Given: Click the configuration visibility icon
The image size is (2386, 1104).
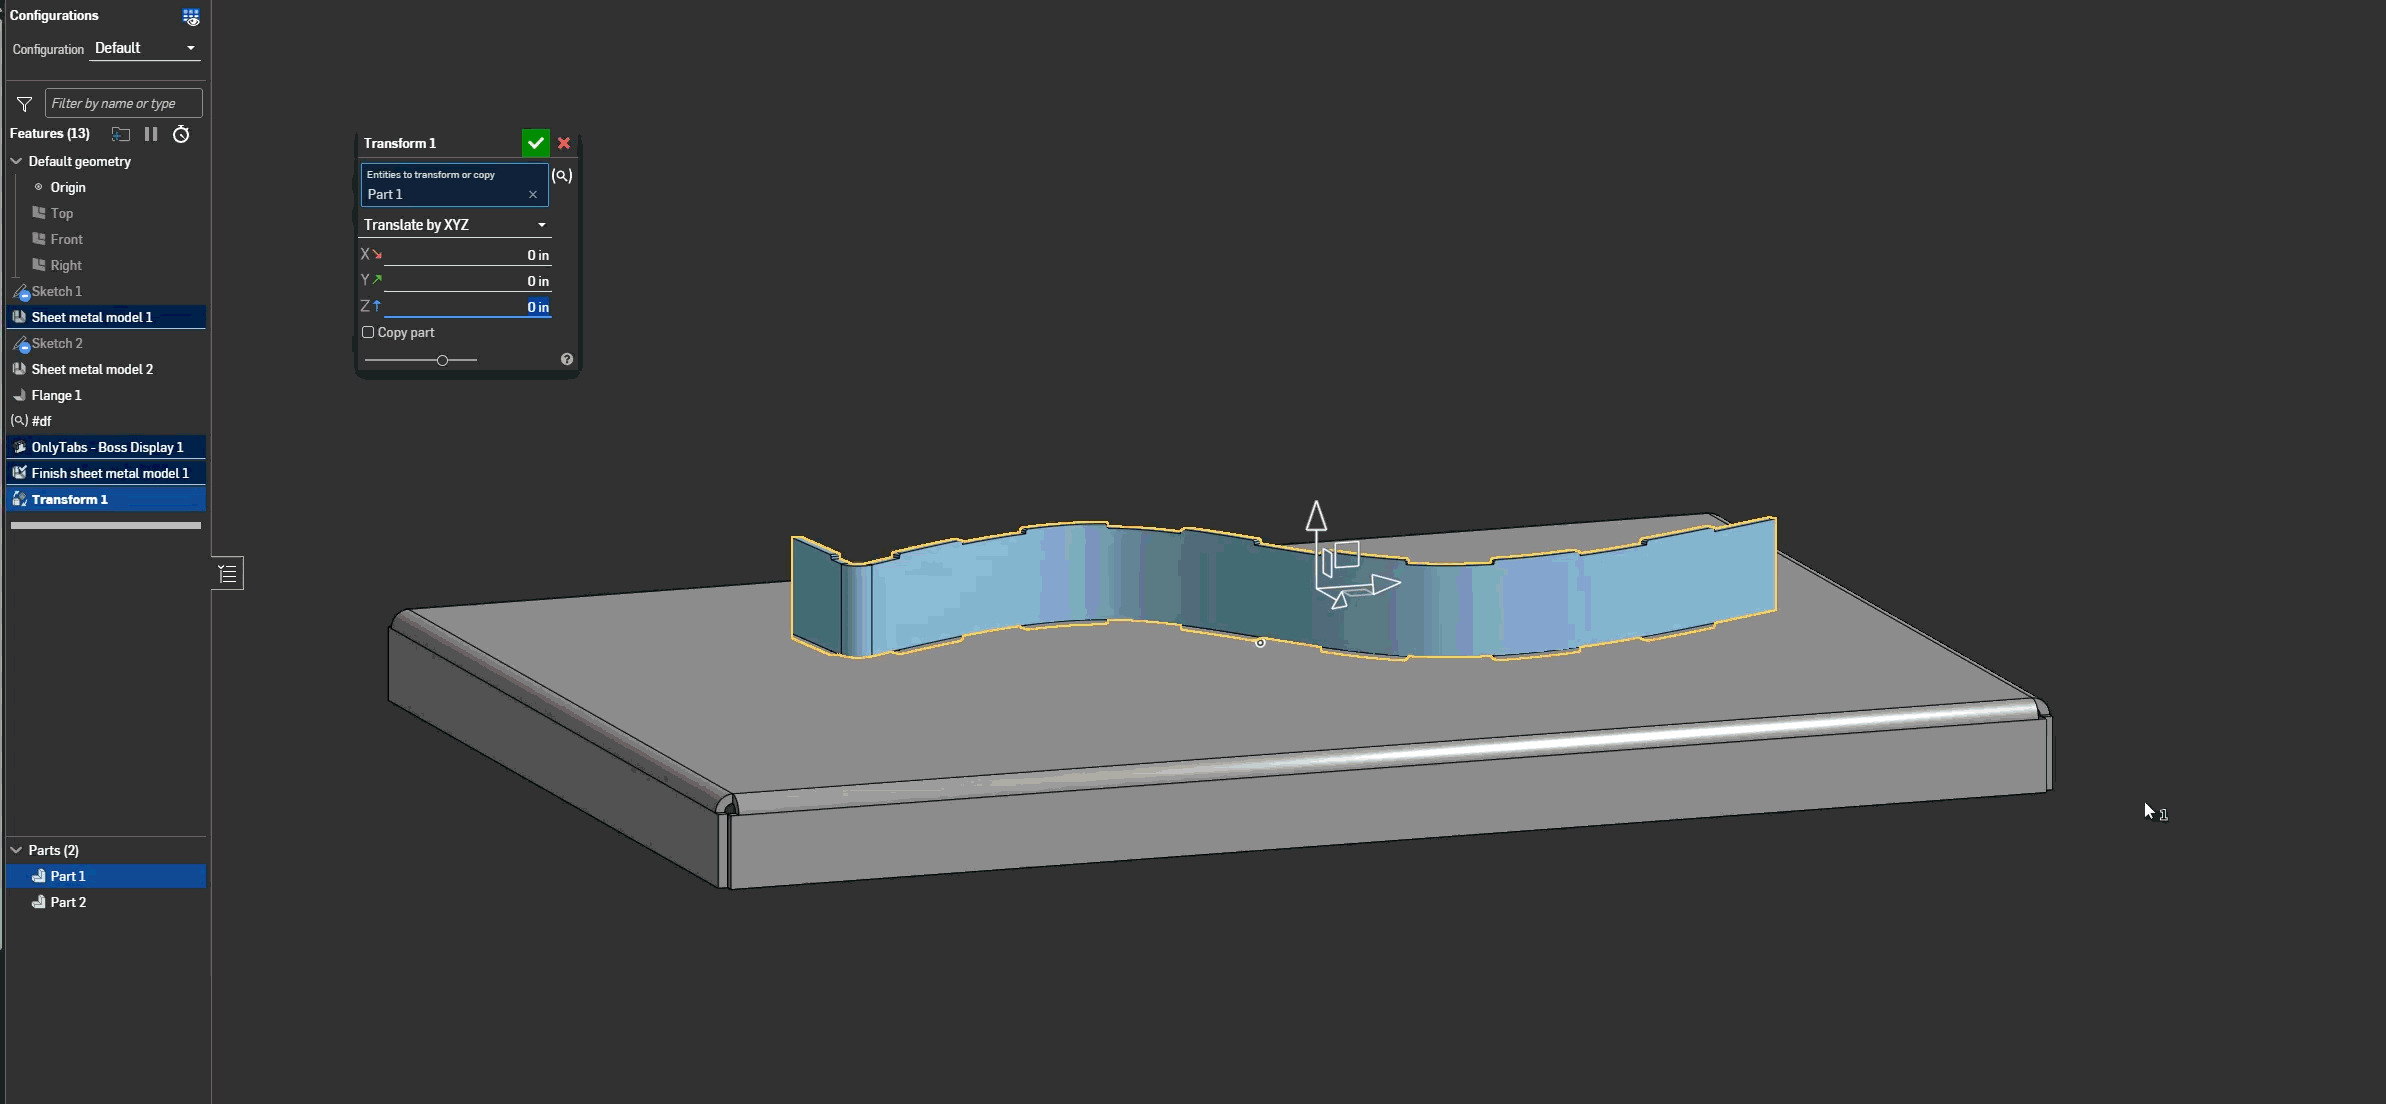Looking at the screenshot, I should click(x=191, y=16).
